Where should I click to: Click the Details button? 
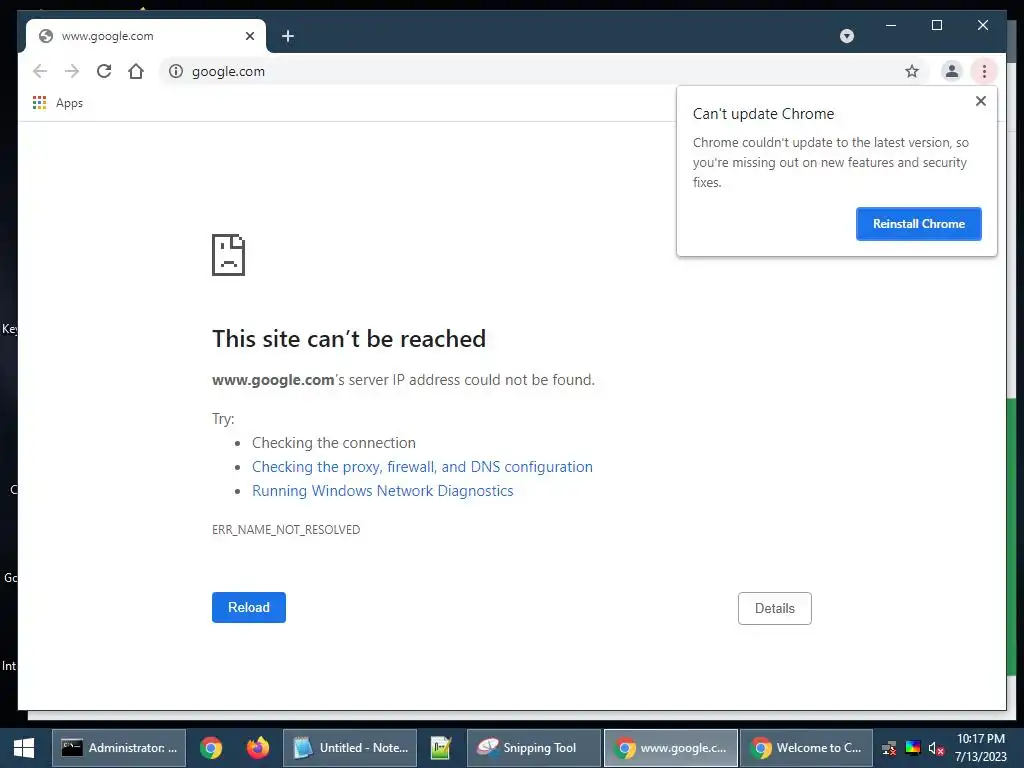click(x=775, y=609)
